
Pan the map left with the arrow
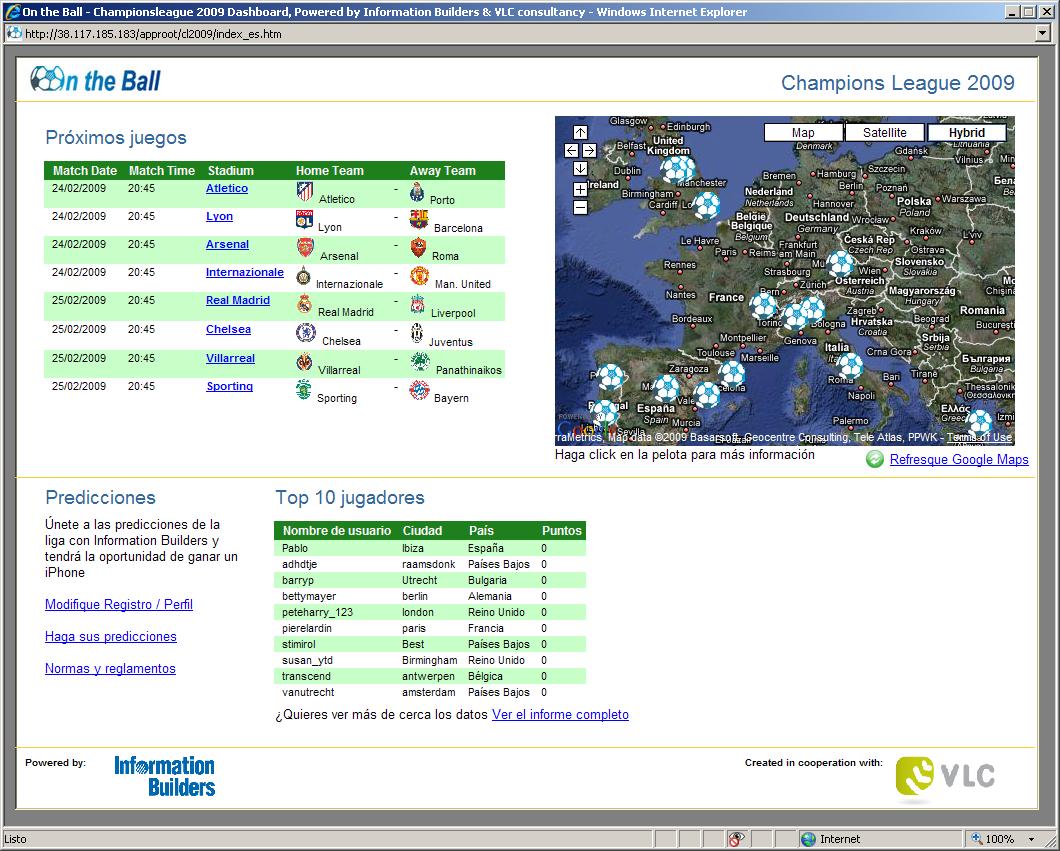[571, 151]
